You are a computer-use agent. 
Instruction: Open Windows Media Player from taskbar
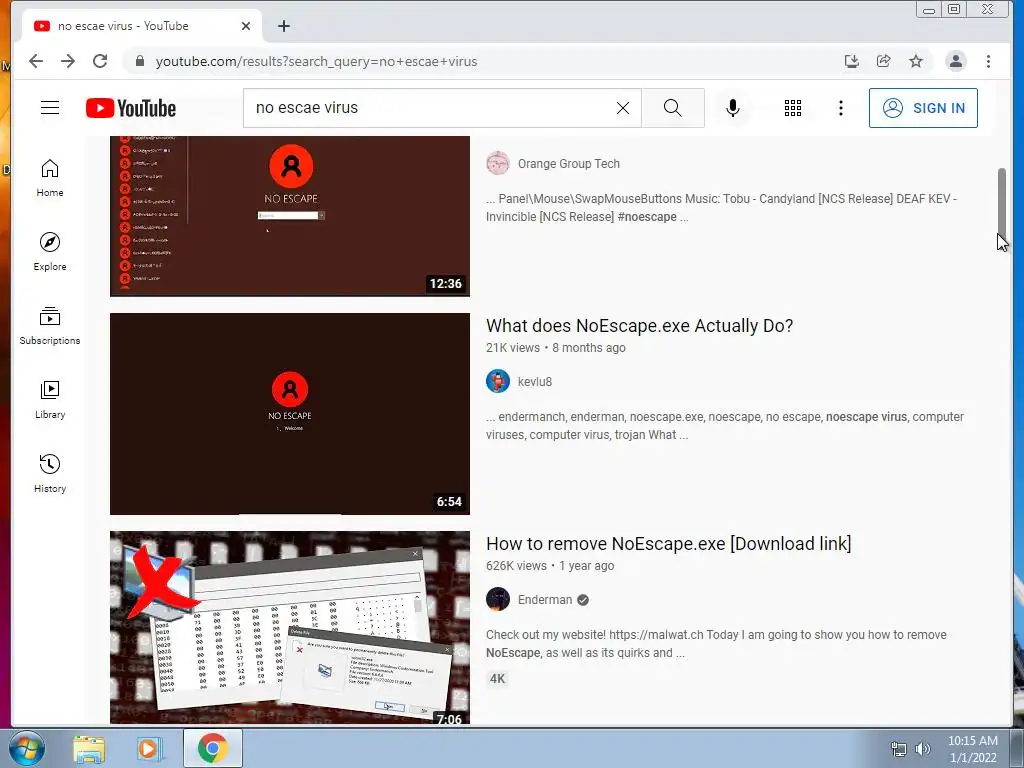coord(150,748)
